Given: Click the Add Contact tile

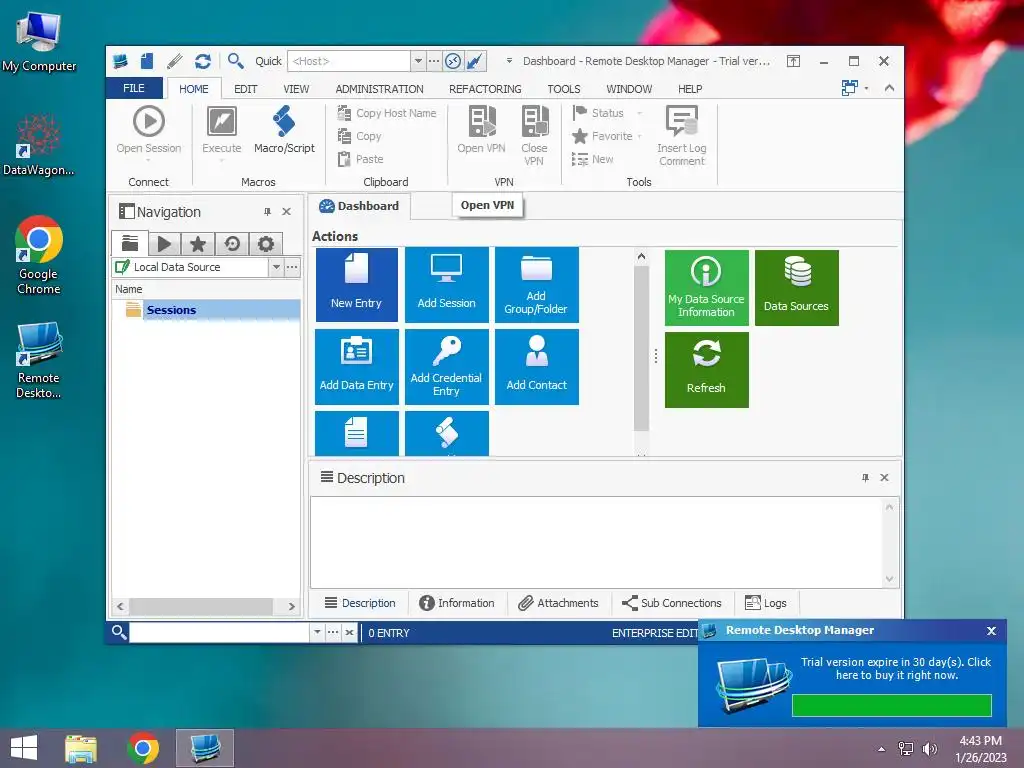Looking at the screenshot, I should coord(536,366).
